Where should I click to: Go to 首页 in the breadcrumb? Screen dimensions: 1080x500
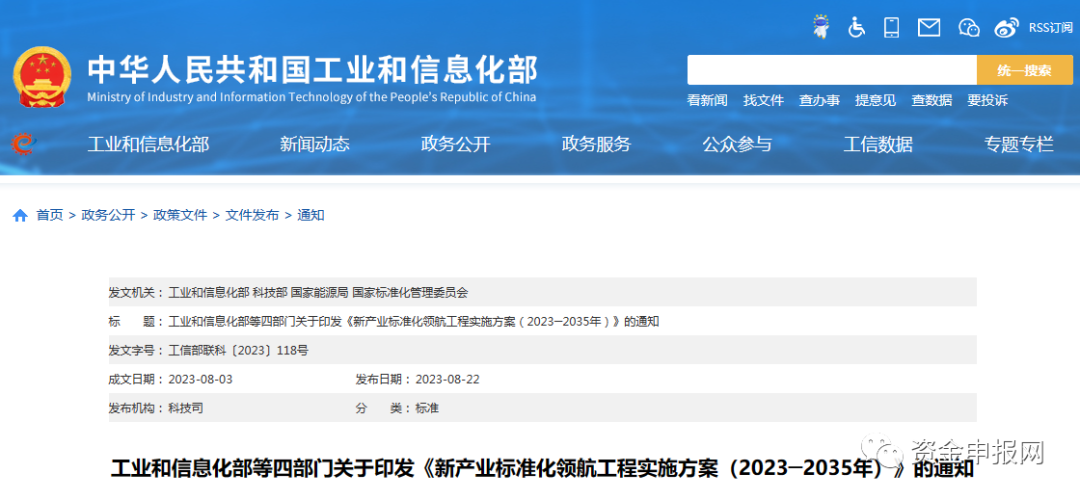pyautogui.click(x=50, y=216)
